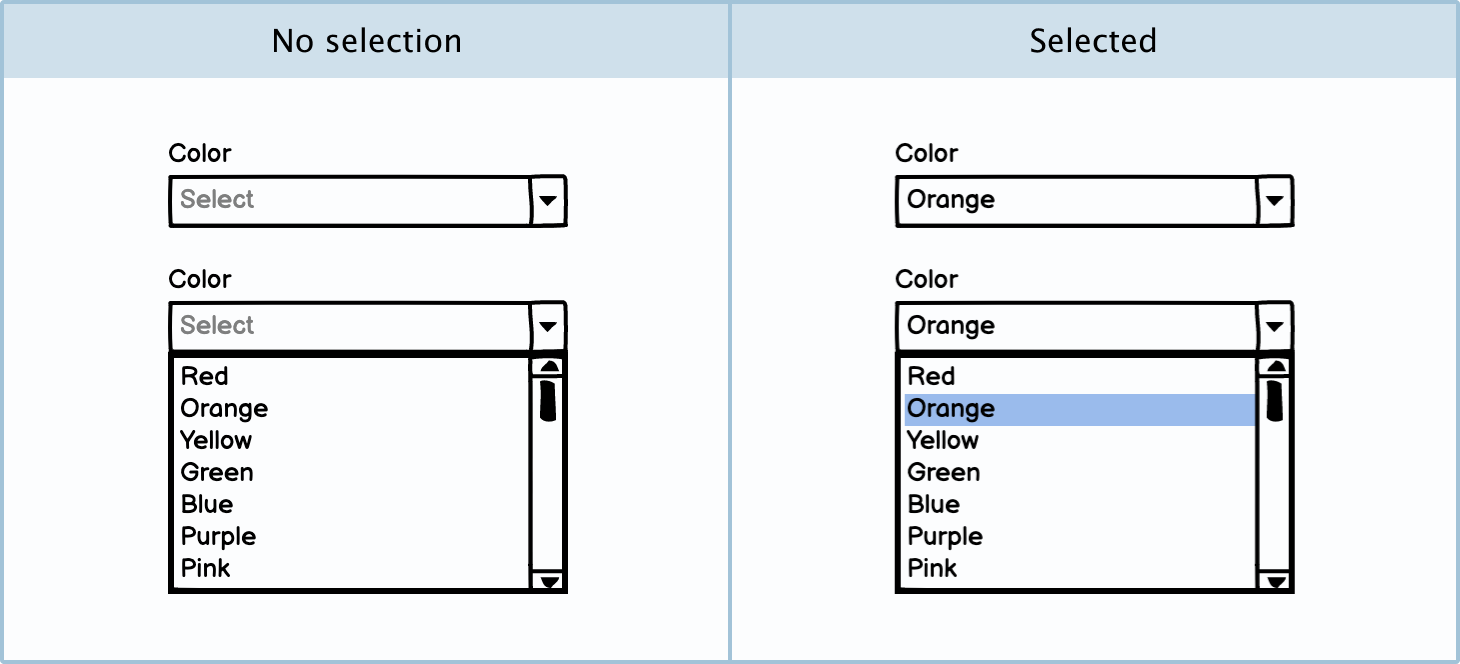Viewport: 1460px width, 664px height.
Task: Click the scrollbar thumb in left list
Action: pyautogui.click(x=547, y=399)
